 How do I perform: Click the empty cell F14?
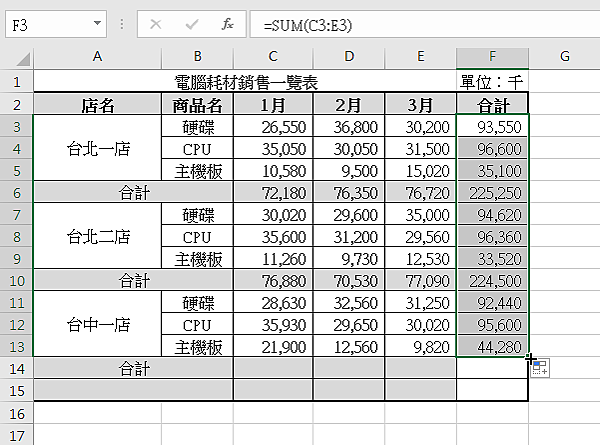point(492,368)
